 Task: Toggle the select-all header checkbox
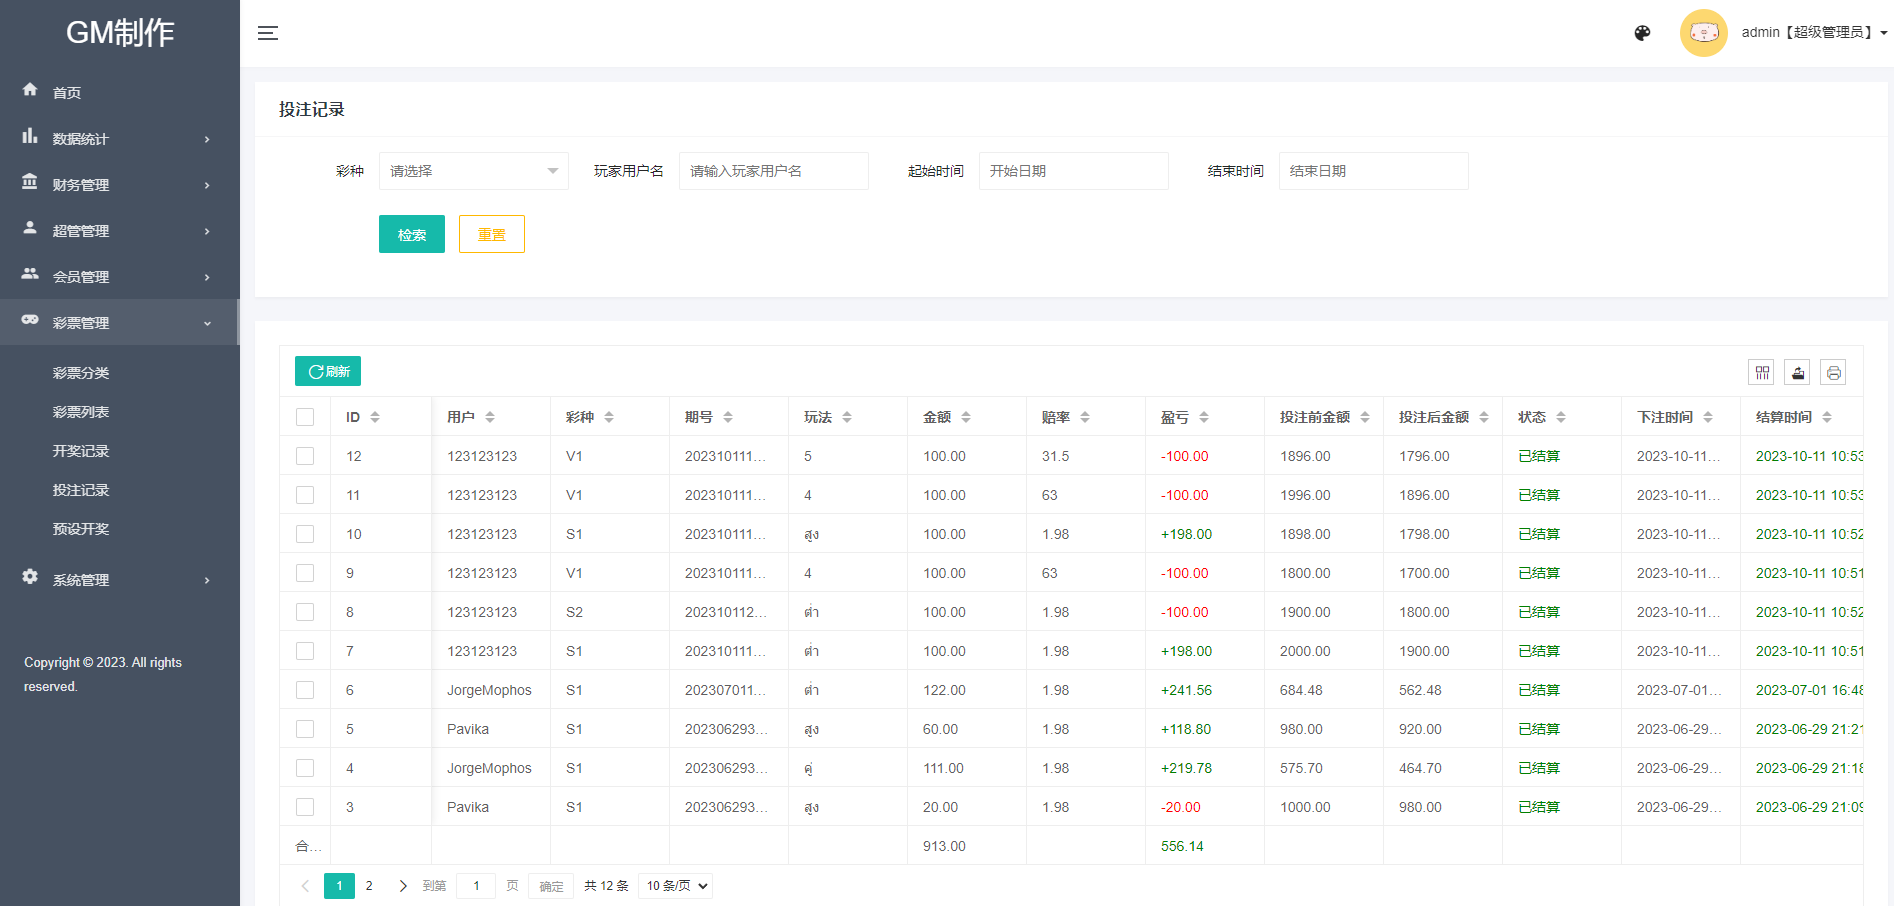pos(305,417)
